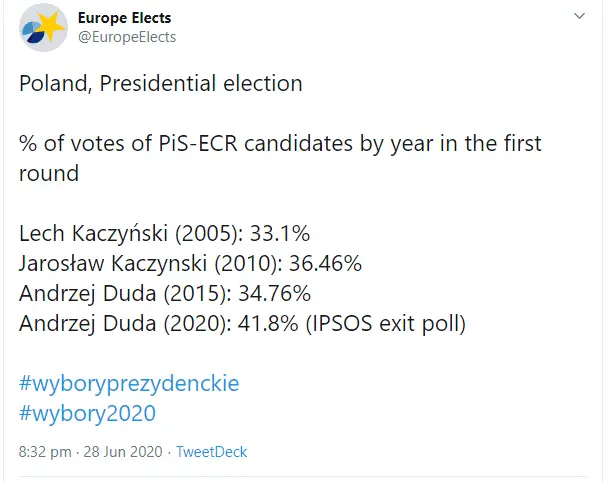
Task: Click the 8:32 pm timestamp
Action: (x=45, y=452)
